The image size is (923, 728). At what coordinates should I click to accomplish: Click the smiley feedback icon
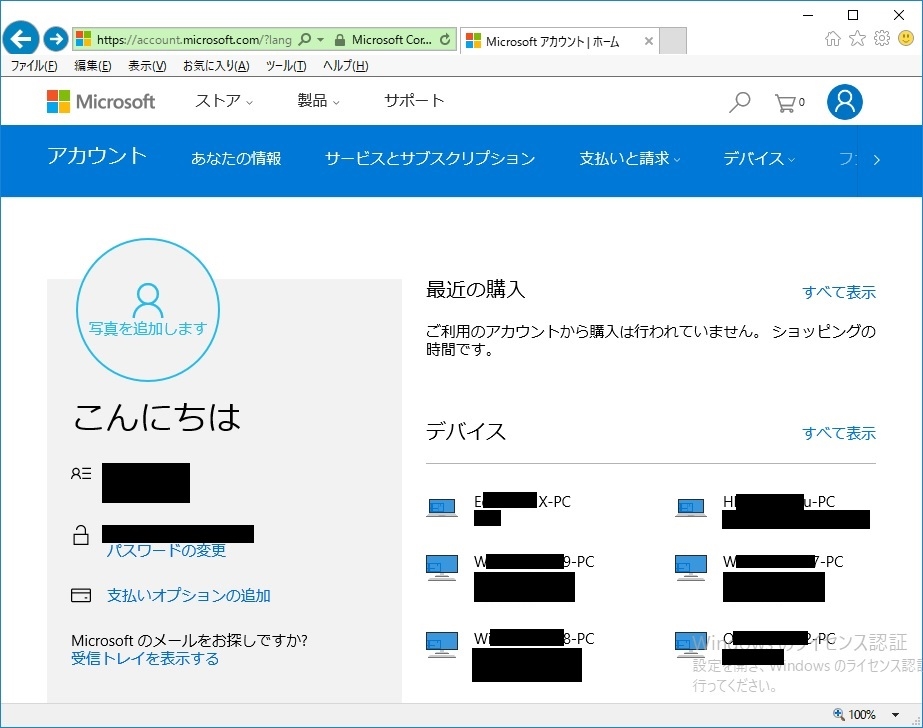coord(906,39)
